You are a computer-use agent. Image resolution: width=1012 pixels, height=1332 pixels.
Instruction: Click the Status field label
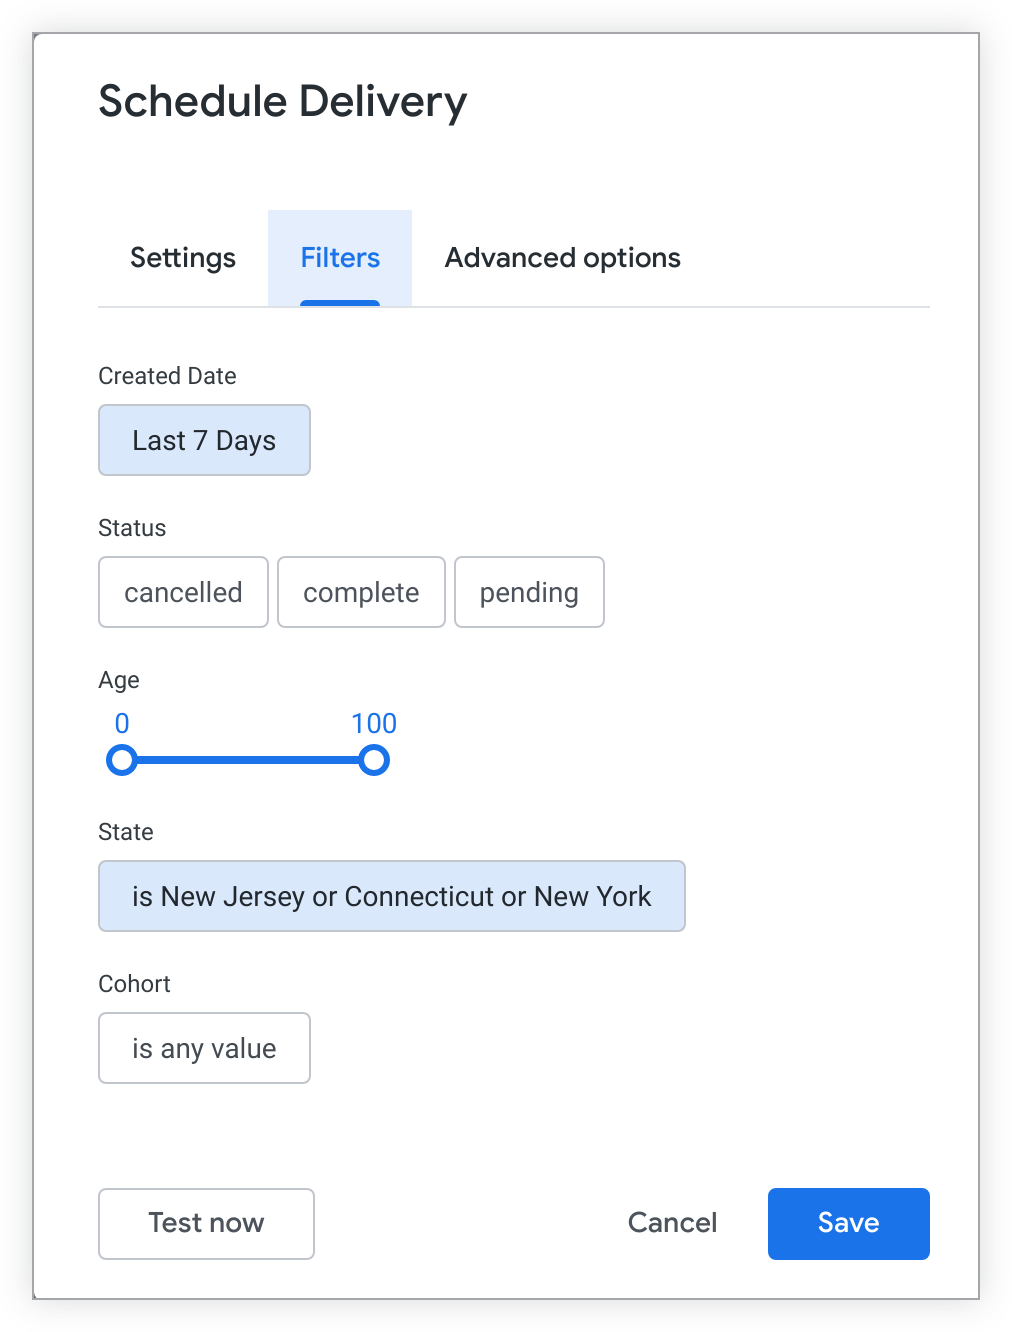(x=132, y=528)
